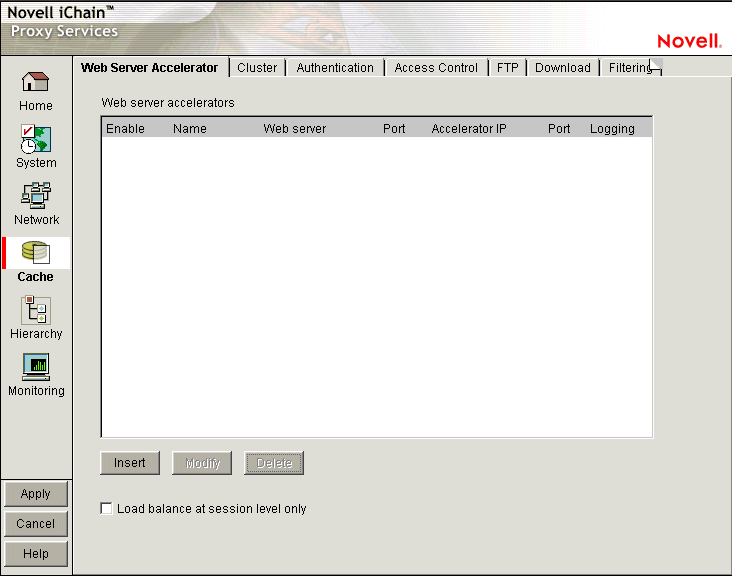This screenshot has height=576, width=732.
Task: Open the Network configuration icon
Action: click(35, 196)
